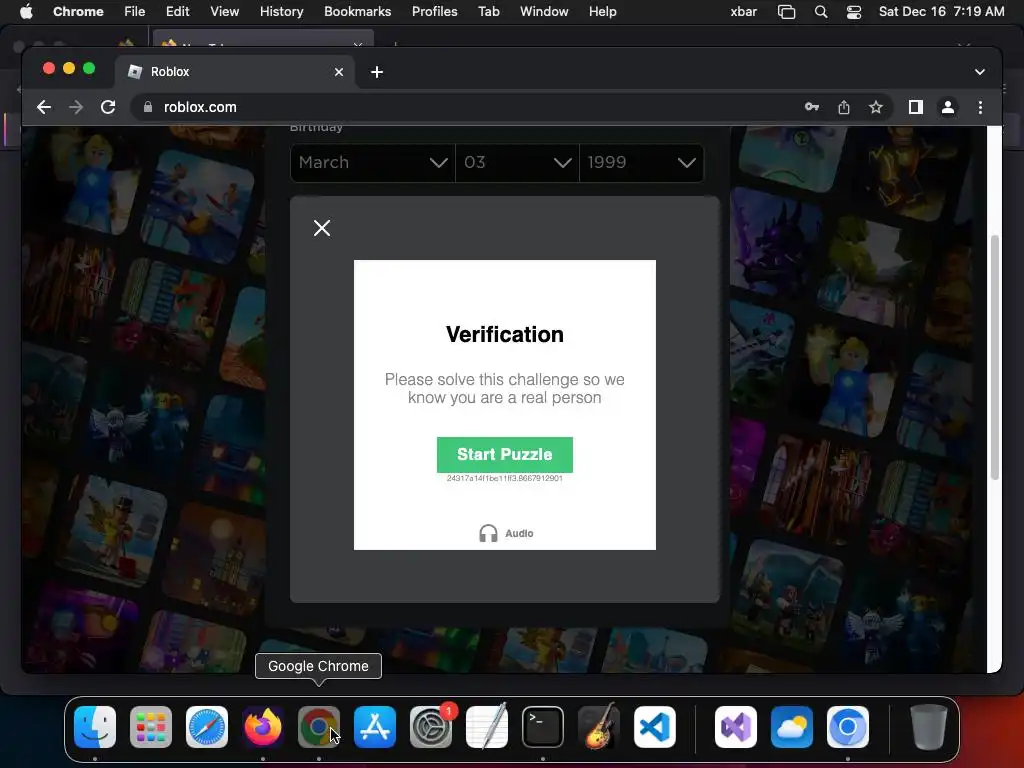The width and height of the screenshot is (1024, 768).
Task: Open Trash from the dock
Action: coord(929,727)
